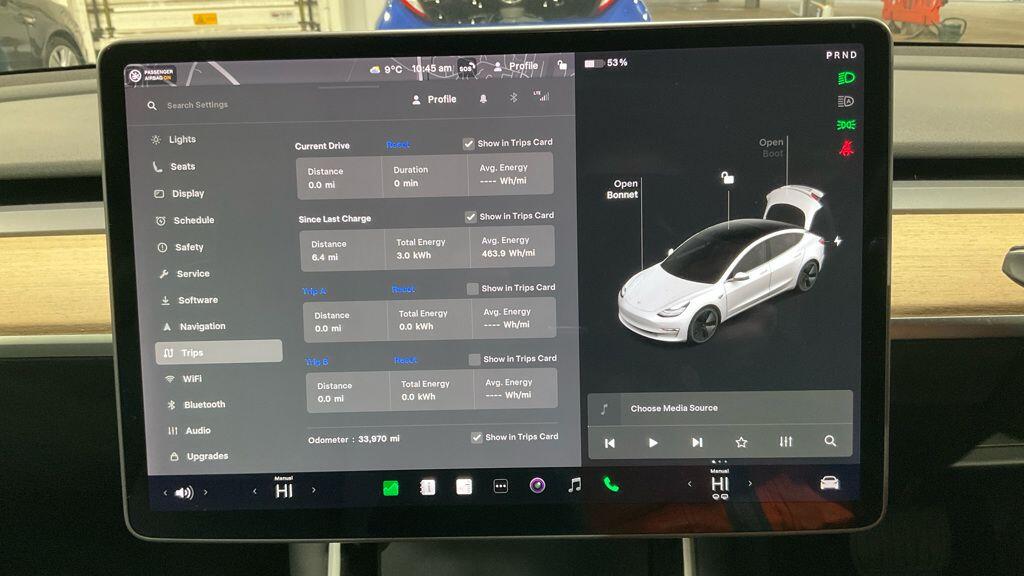The height and width of the screenshot is (576, 1024).
Task: Tap the Bluetooth icon in the settings header
Action: point(513,99)
